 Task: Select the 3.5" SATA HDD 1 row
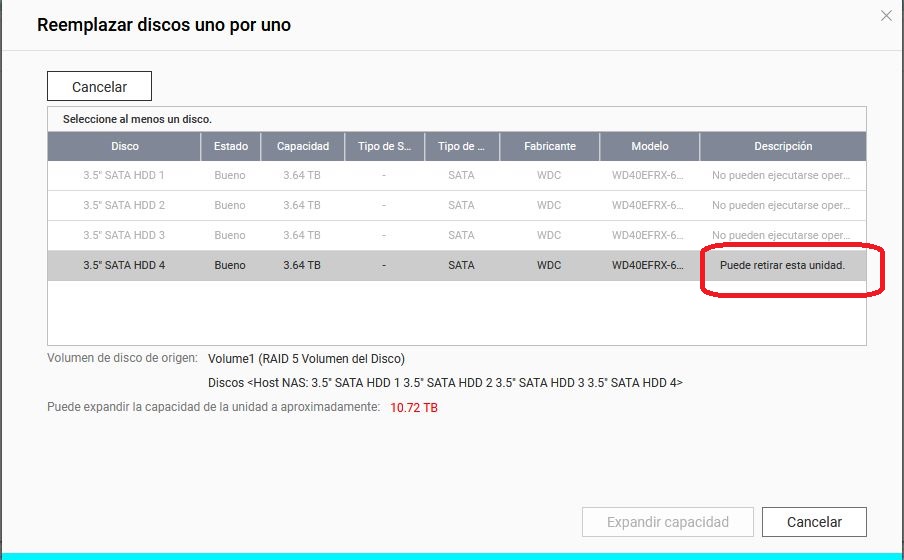coord(124,175)
